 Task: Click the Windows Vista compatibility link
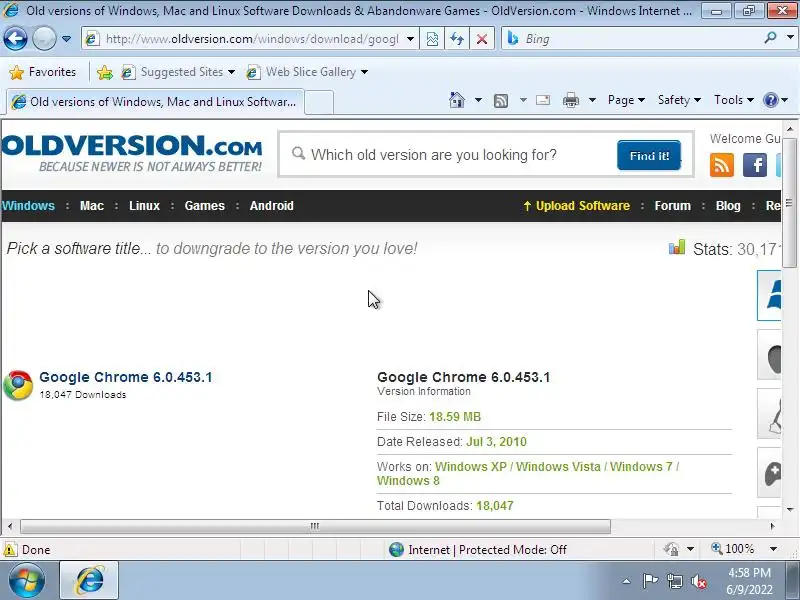coord(558,467)
